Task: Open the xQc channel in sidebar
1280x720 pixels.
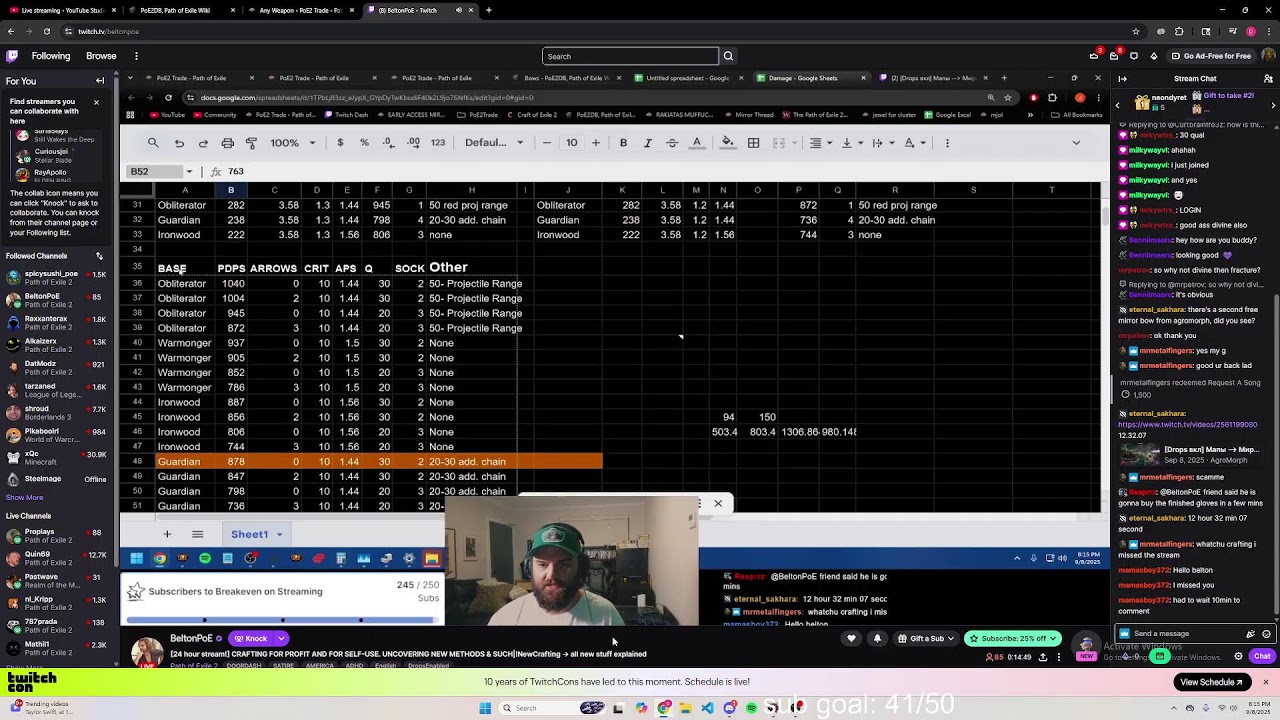Action: (56, 457)
